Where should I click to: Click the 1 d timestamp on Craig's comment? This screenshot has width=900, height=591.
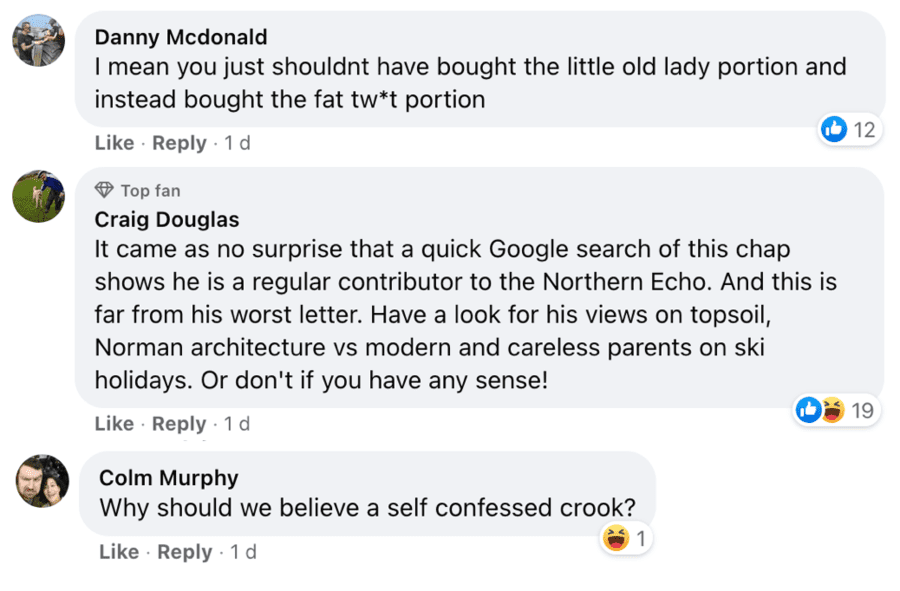(237, 424)
